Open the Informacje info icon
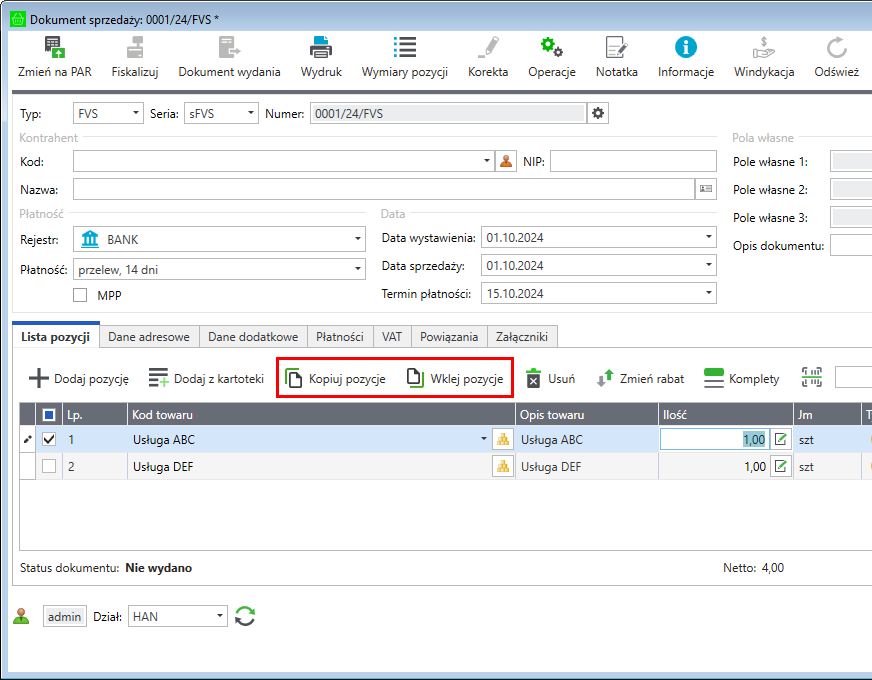872x680 pixels. pyautogui.click(x=686, y=47)
